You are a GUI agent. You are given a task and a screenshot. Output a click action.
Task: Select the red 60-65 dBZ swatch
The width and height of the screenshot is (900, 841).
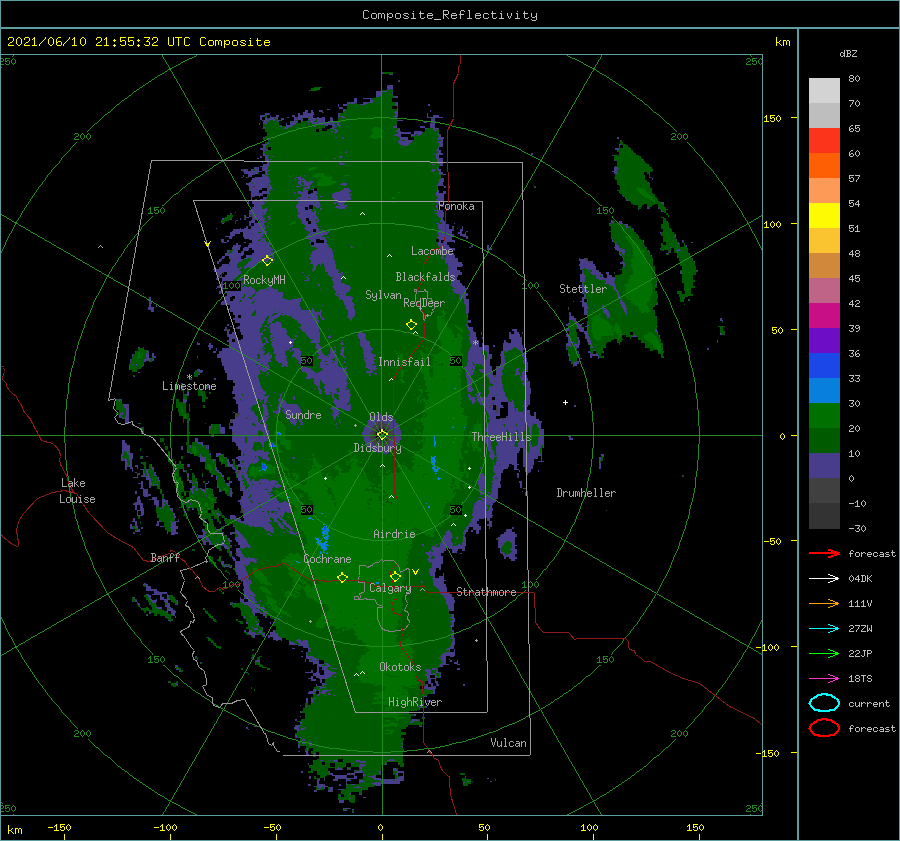[824, 141]
